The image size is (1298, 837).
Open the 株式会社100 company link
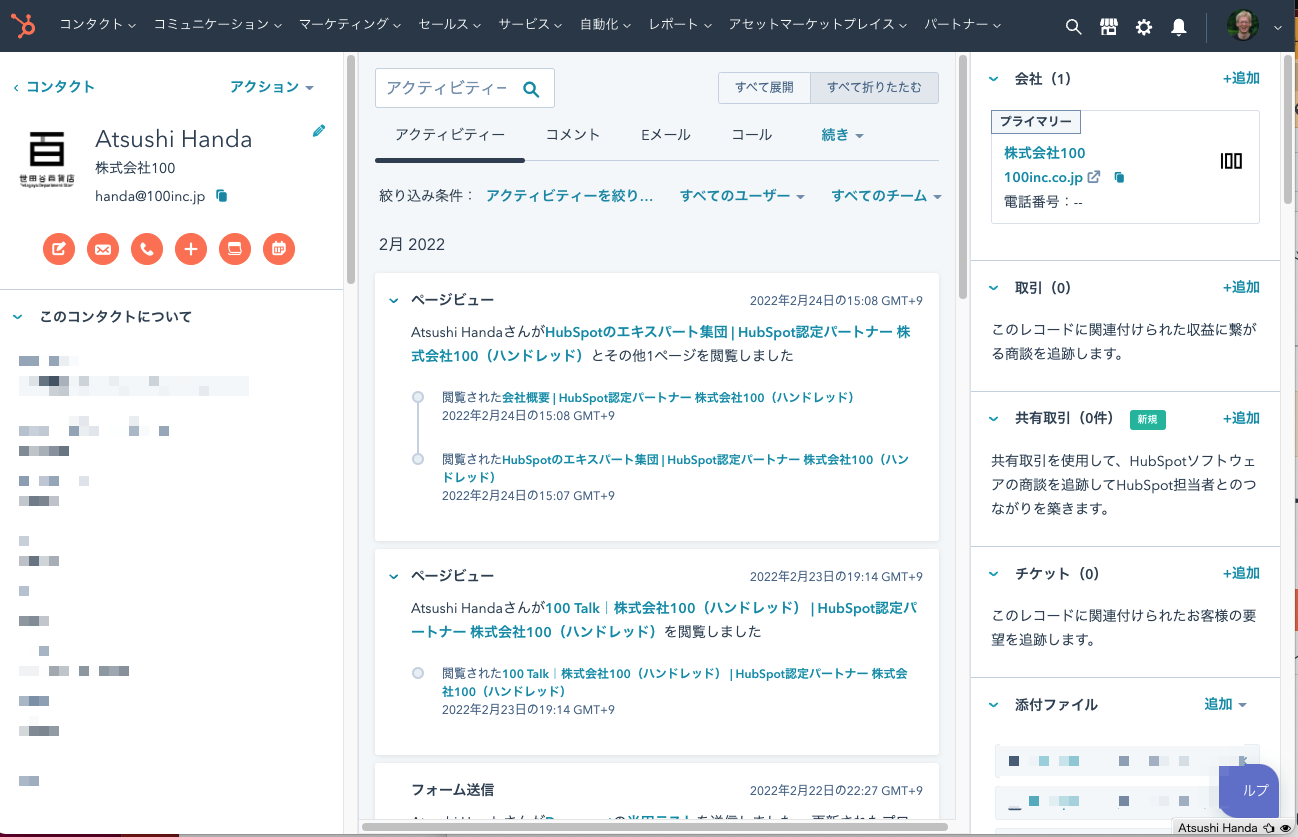pos(1044,153)
